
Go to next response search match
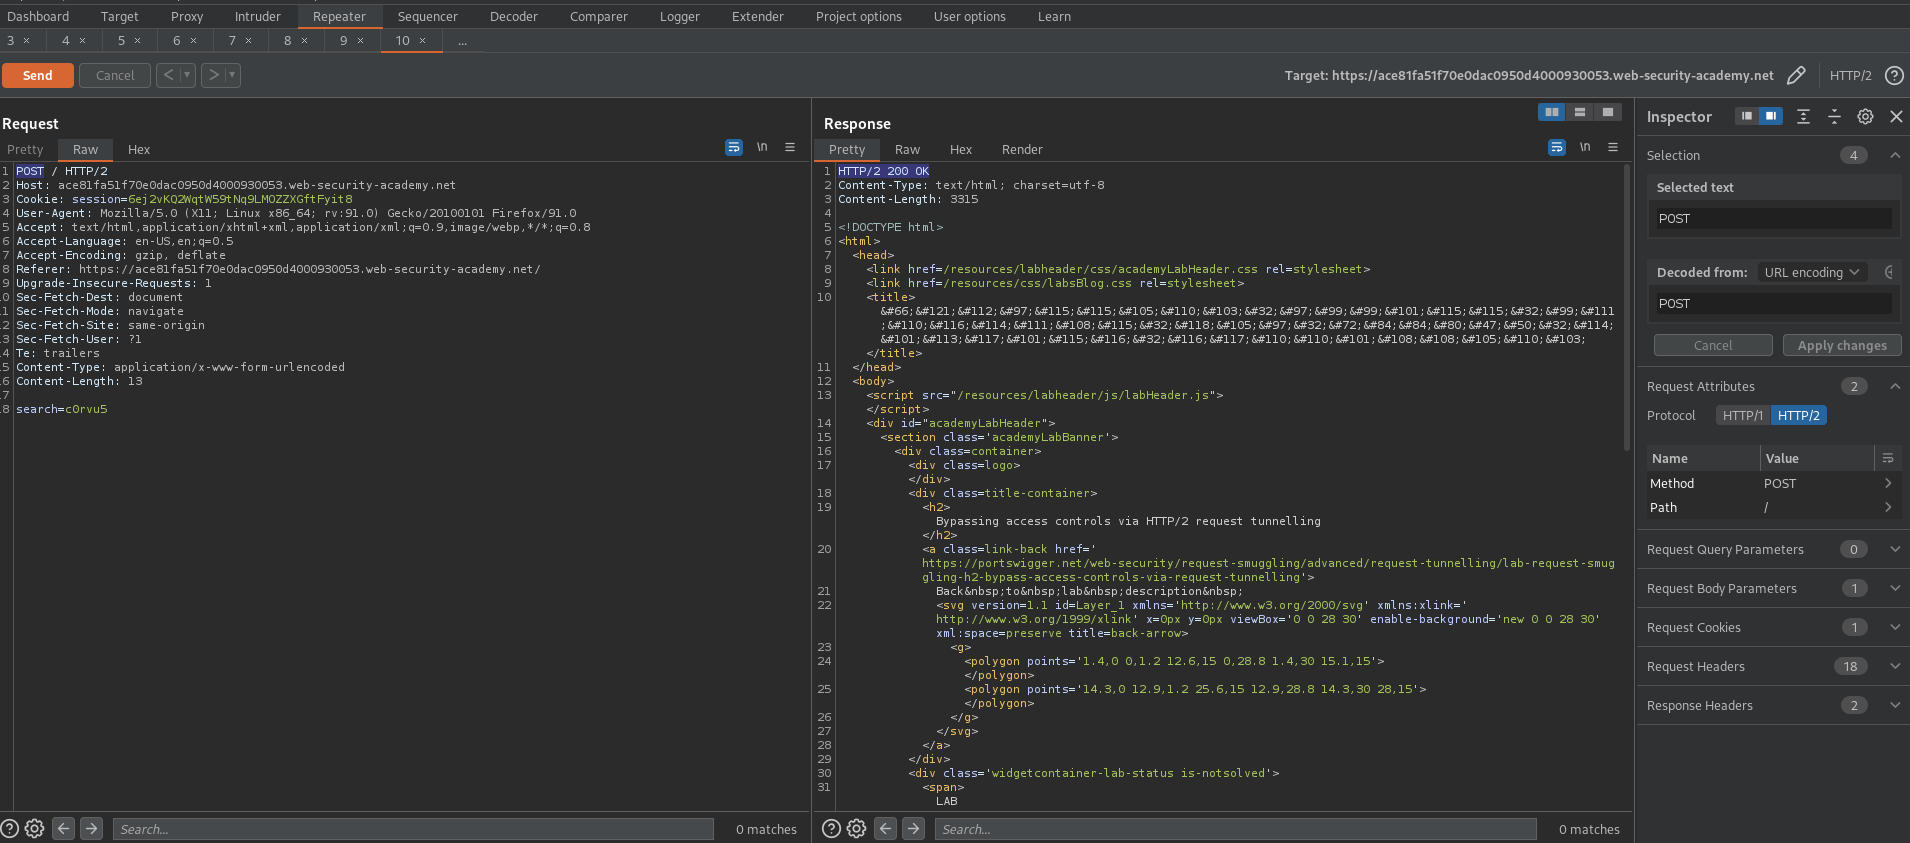coord(913,828)
